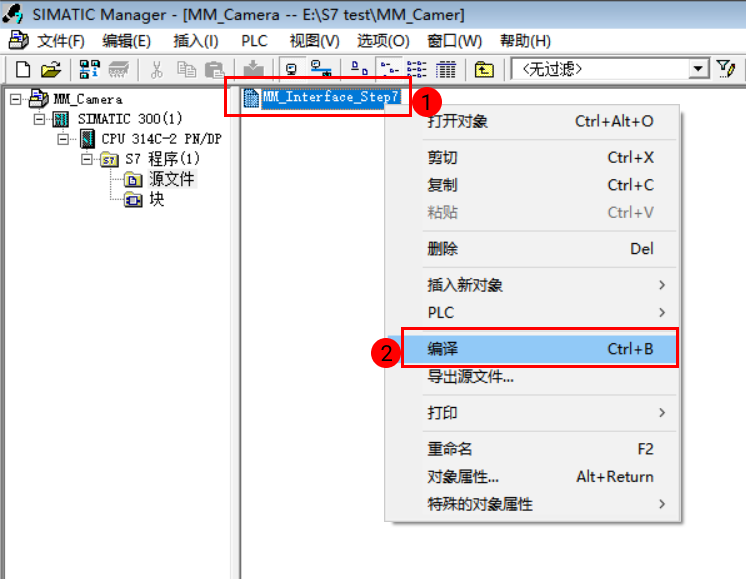Select the MM_Interface_Step7 file name

point(330,97)
